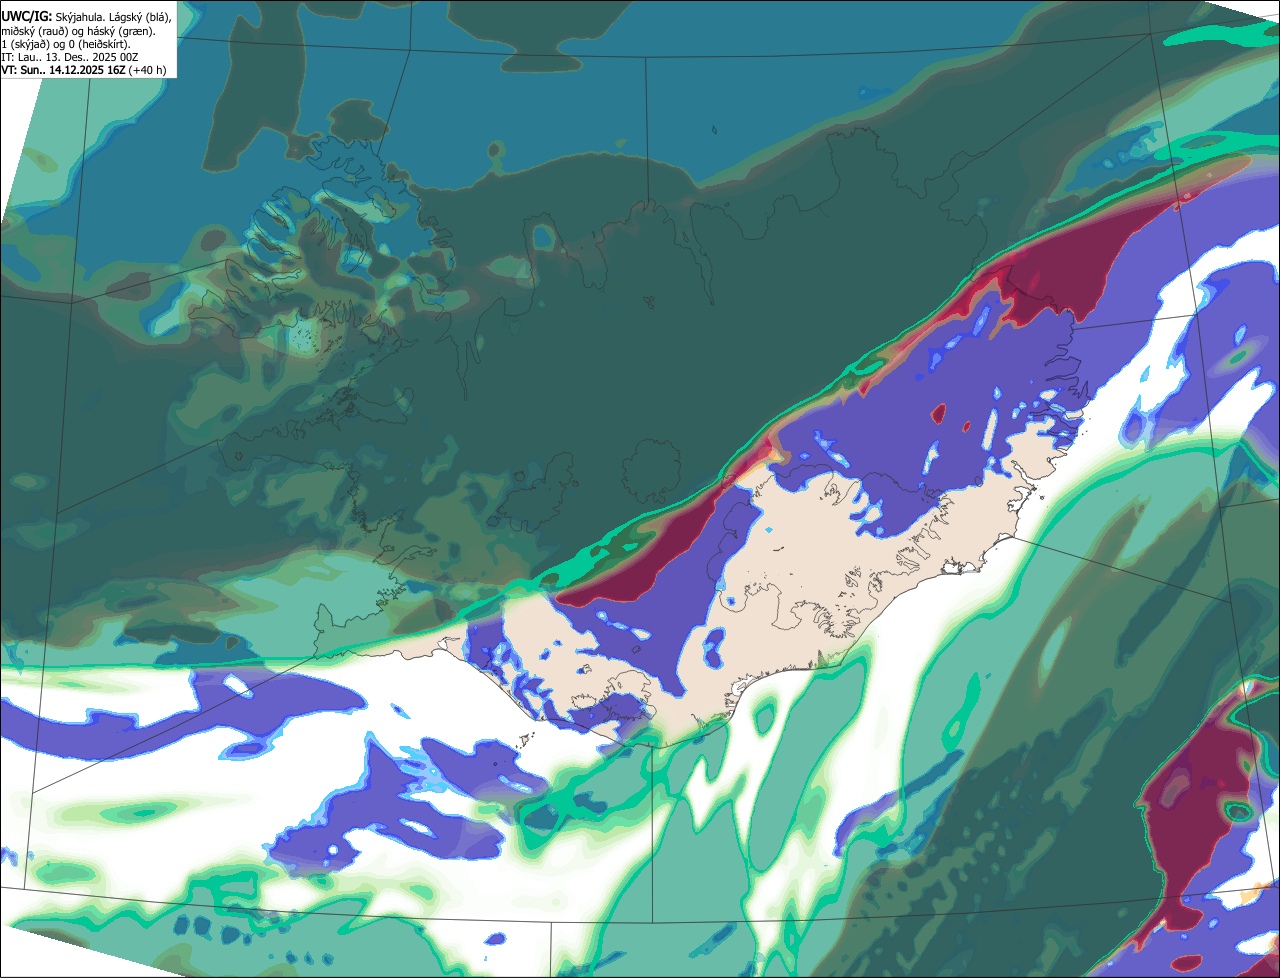Click the initial time "IT: Lau.. 13. Des.. 2025 00Z"
The height and width of the screenshot is (978, 1280).
pos(69,57)
